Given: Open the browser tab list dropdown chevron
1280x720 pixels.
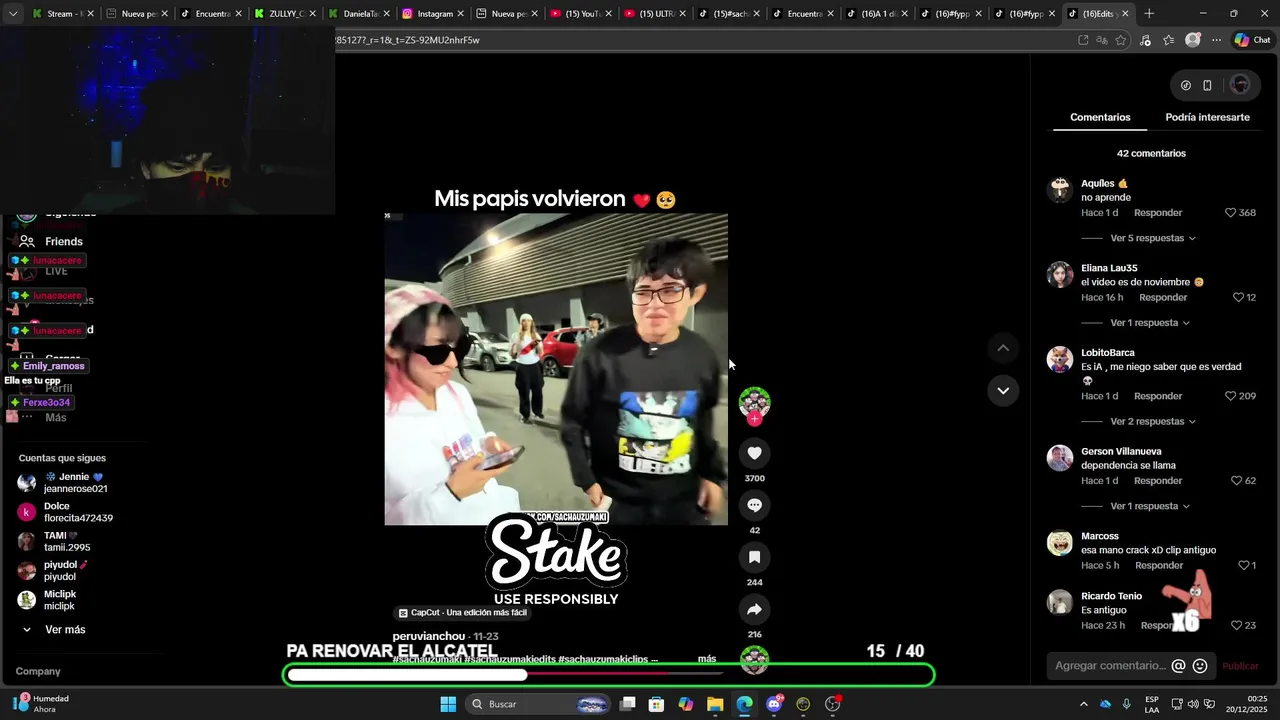Looking at the screenshot, I should (13, 14).
